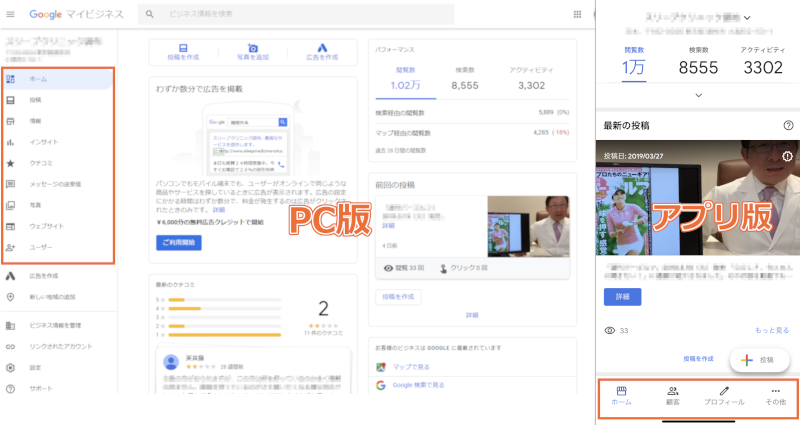Tap 顧客 in app bottom navigation
This screenshot has height=425, width=800.
[x=672, y=395]
